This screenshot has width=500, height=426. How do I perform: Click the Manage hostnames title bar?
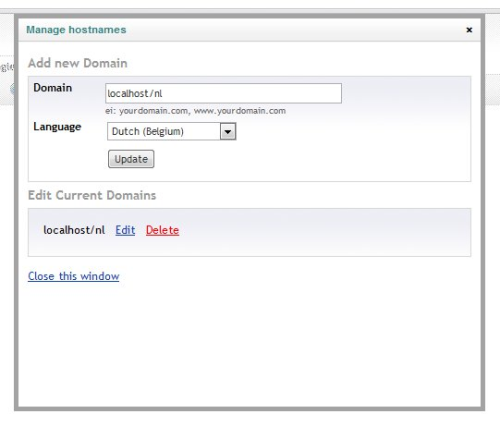(249, 30)
